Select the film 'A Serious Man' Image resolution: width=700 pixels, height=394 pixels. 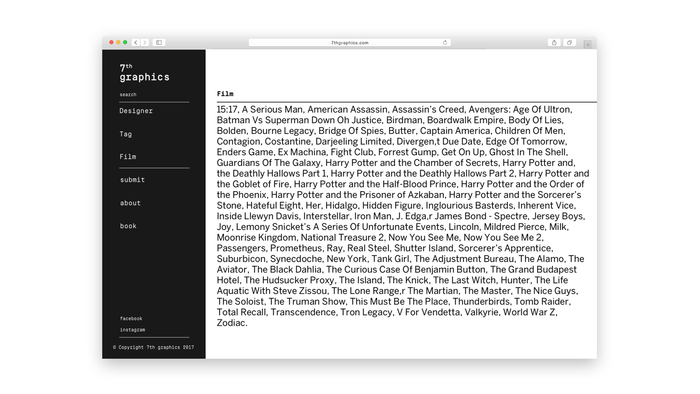(x=272, y=109)
